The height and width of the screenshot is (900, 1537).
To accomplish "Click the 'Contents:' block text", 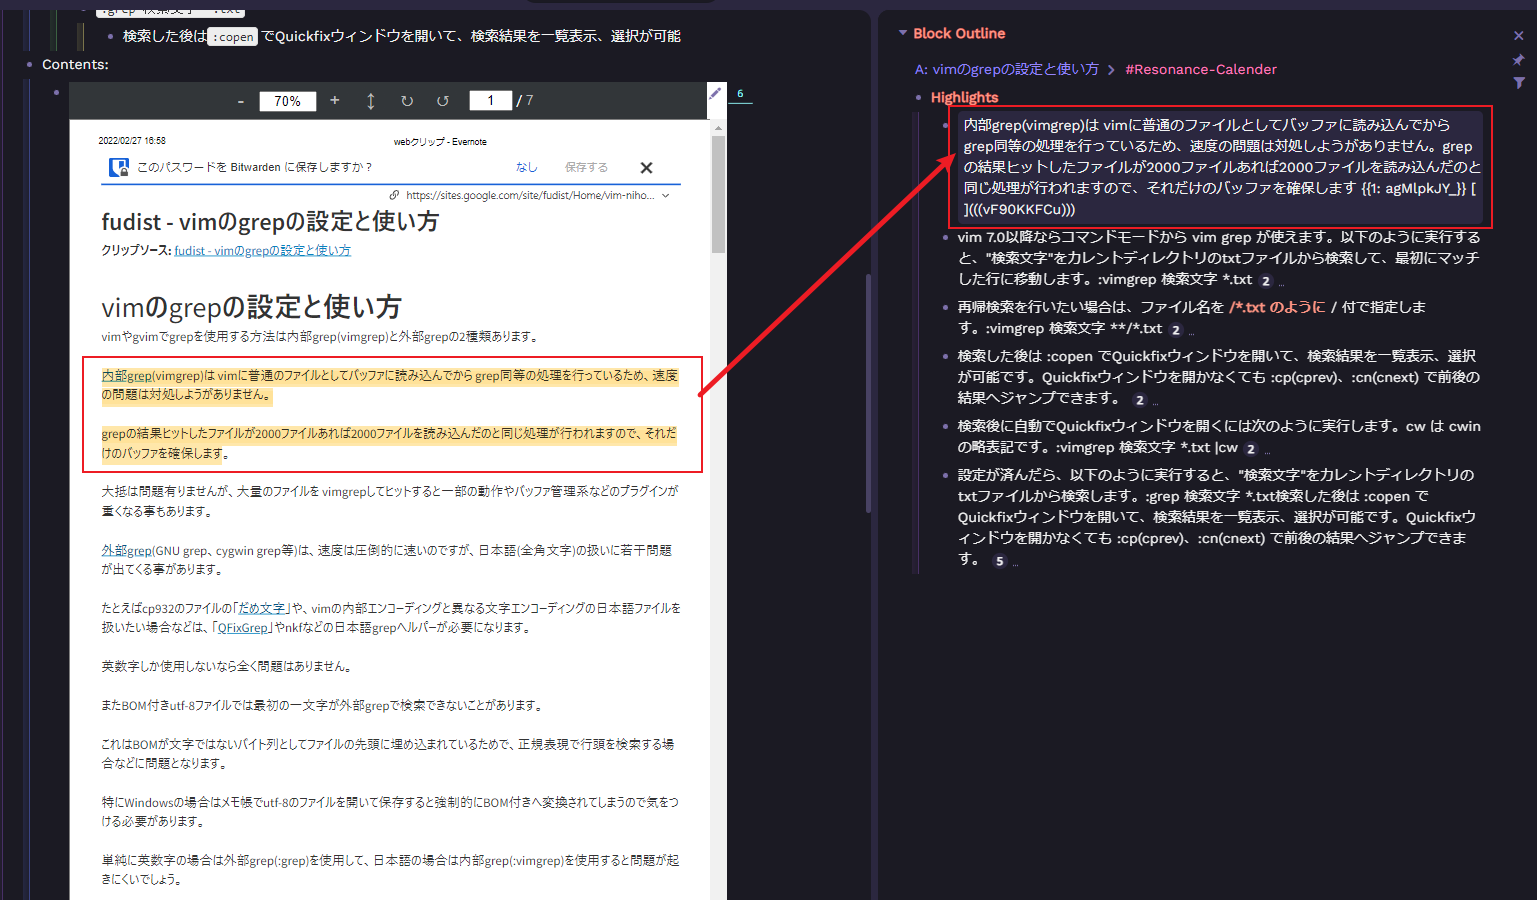I will pos(75,64).
